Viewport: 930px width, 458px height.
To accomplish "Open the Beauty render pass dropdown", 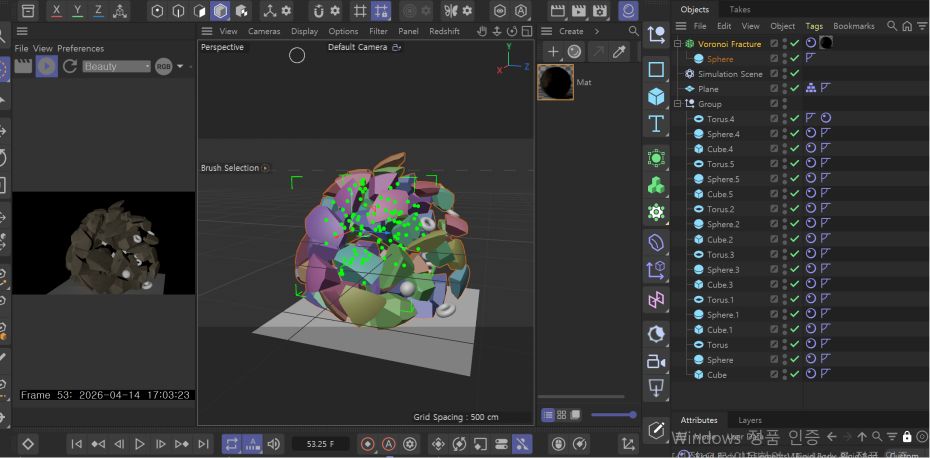I will click(116, 66).
